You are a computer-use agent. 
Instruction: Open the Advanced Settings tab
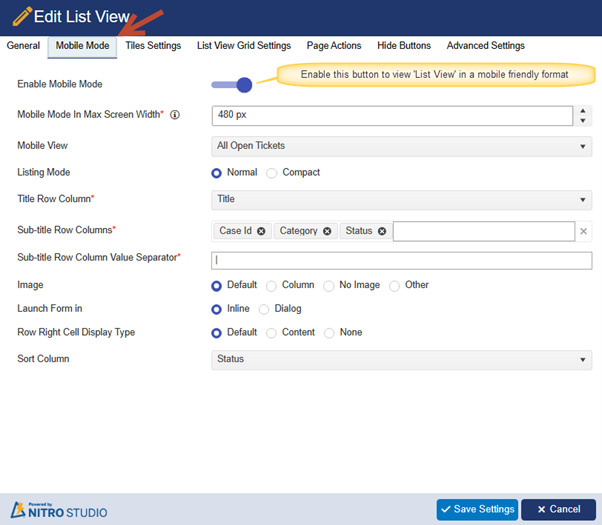click(x=485, y=46)
